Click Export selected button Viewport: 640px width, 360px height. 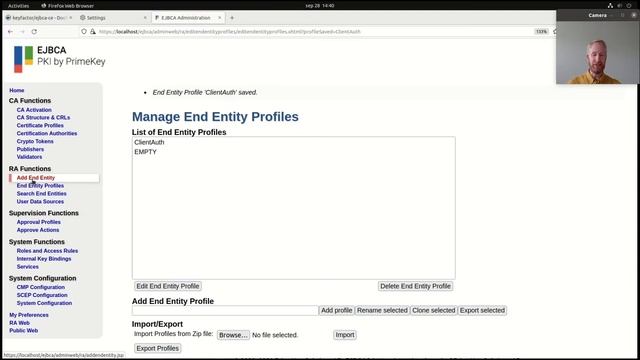tap(482, 310)
